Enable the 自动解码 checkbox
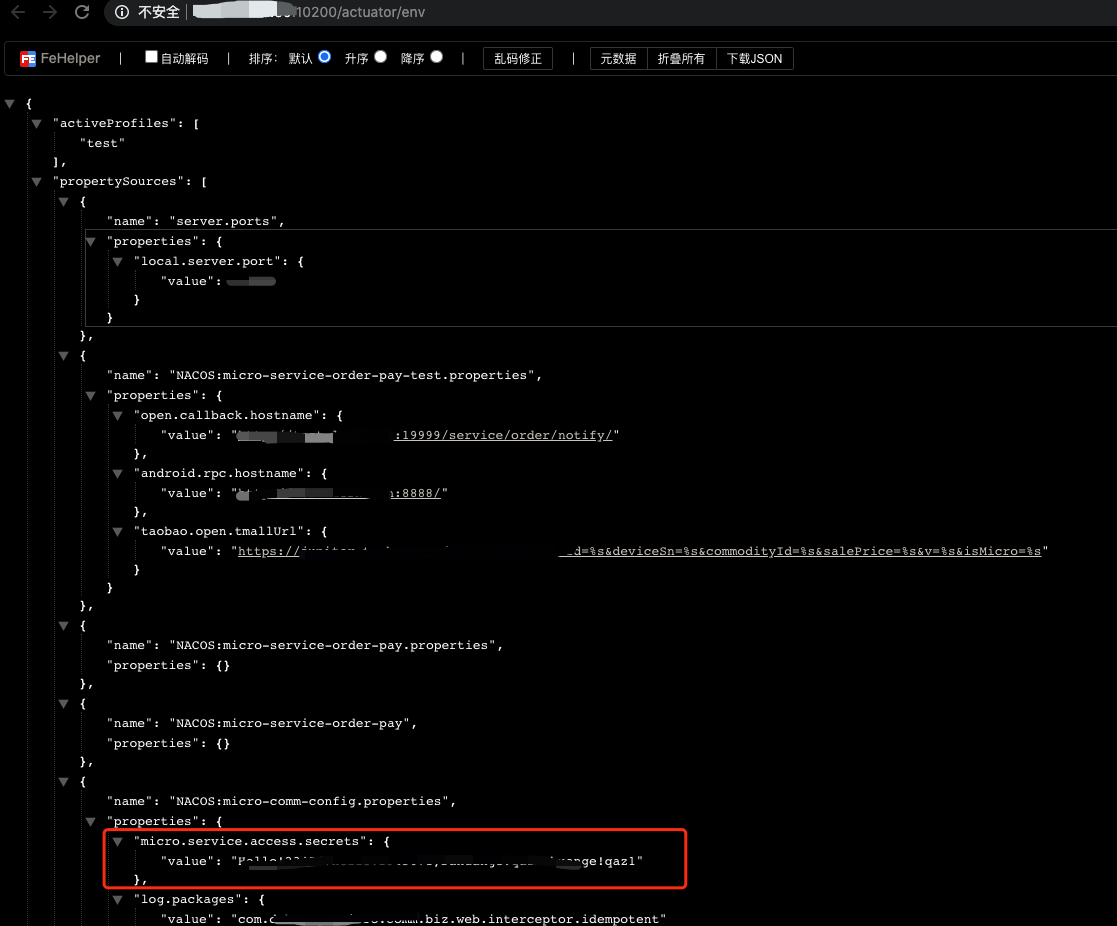The height and width of the screenshot is (926, 1117). pyautogui.click(x=151, y=57)
